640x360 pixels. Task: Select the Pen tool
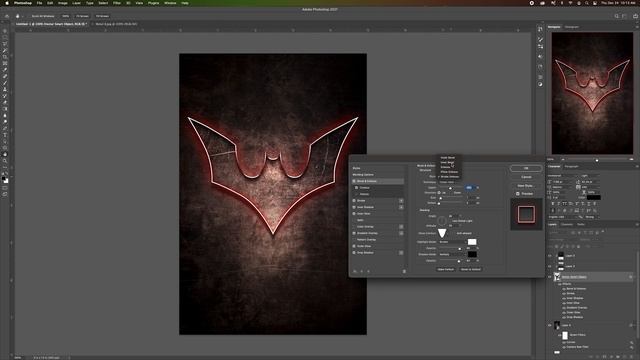5,128
